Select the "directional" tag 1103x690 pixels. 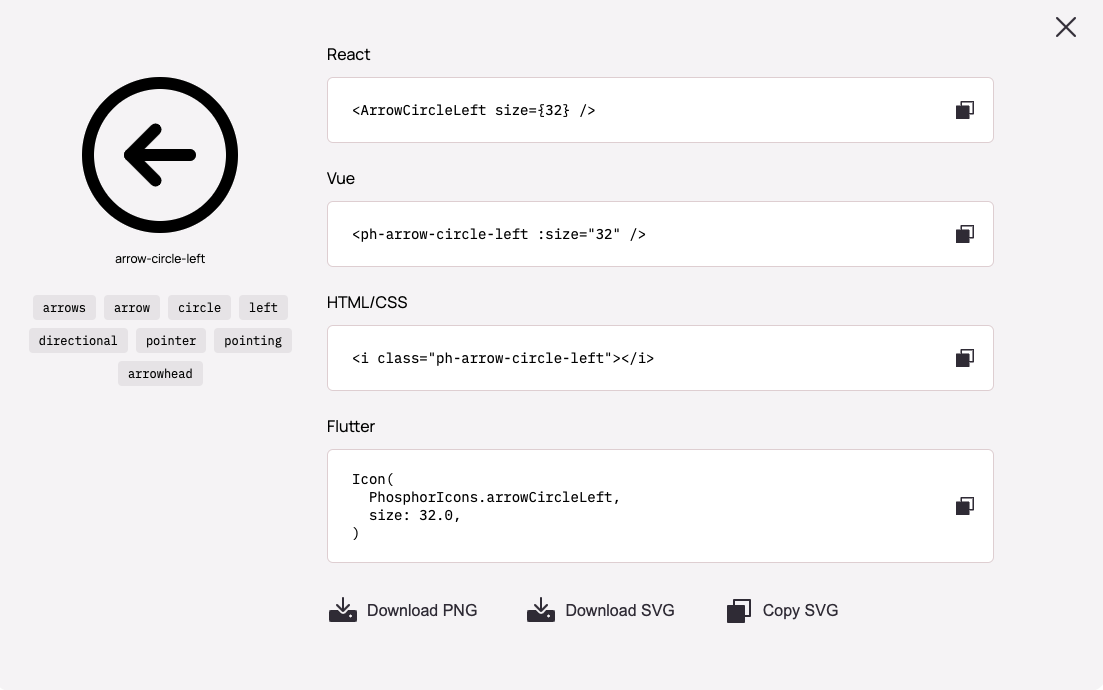78,341
